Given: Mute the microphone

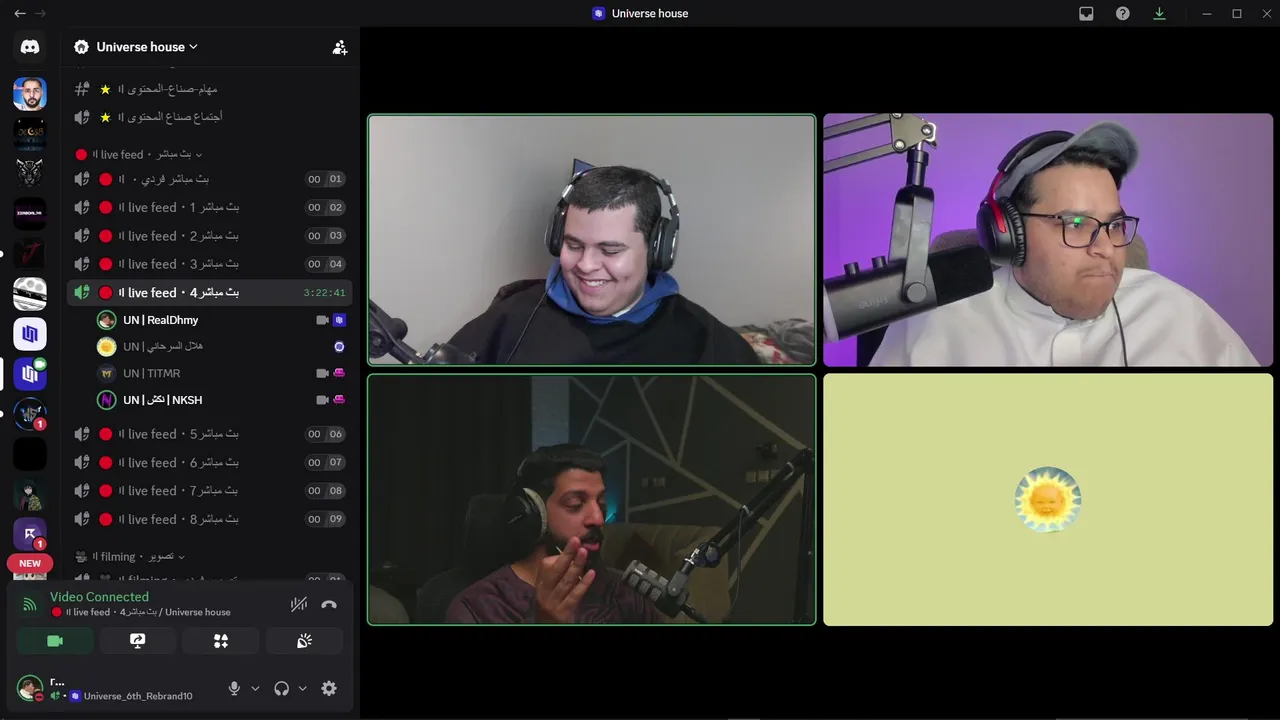Looking at the screenshot, I should click(234, 688).
